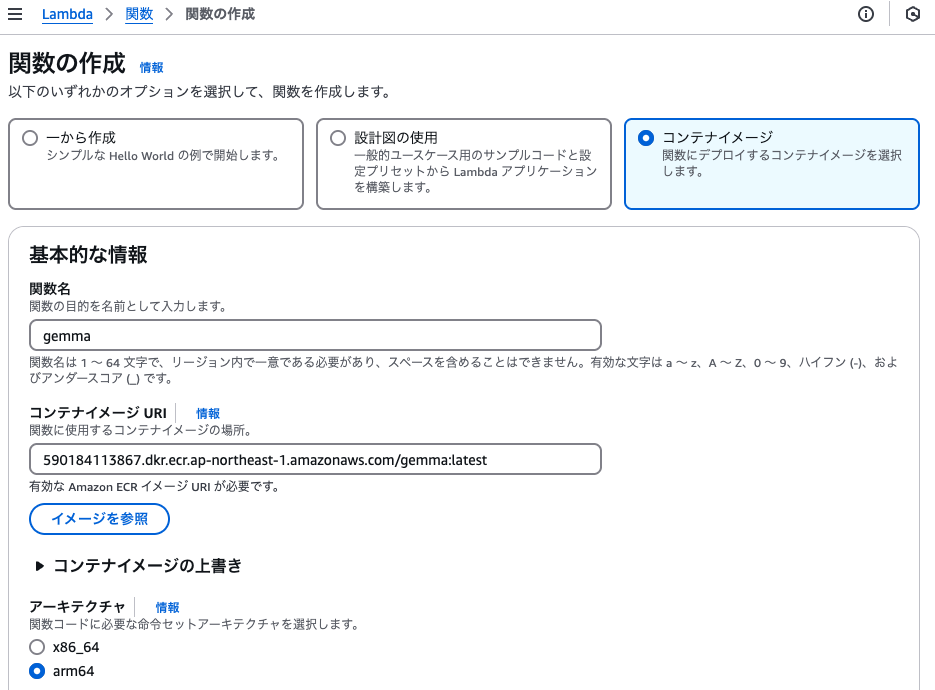This screenshot has height=690, width=935.
Task: Open the hamburger navigation menu
Action: coord(15,14)
